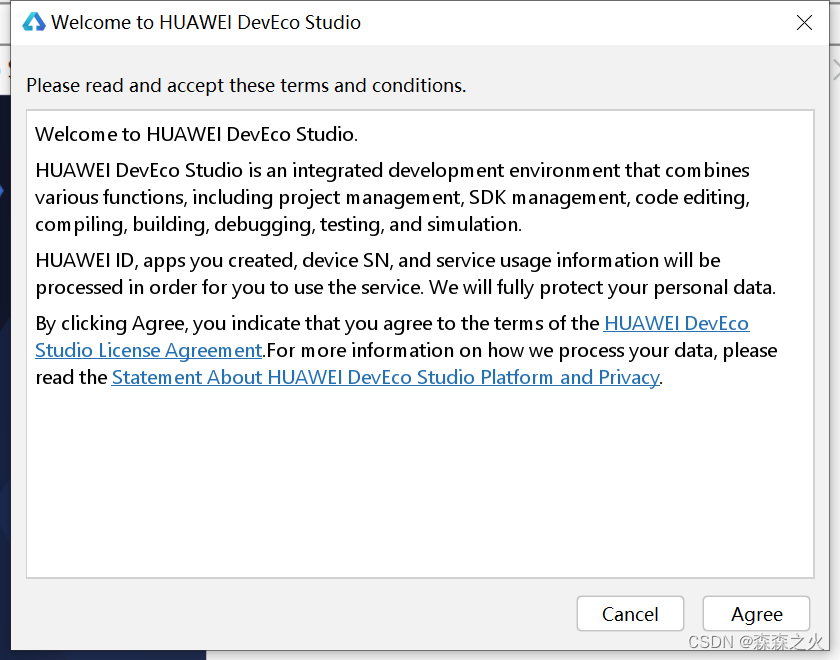Open the Statement About HUAWEI DevEco Studio Platform and Privacy link
Screen dimensions: 840x660
click(385, 377)
